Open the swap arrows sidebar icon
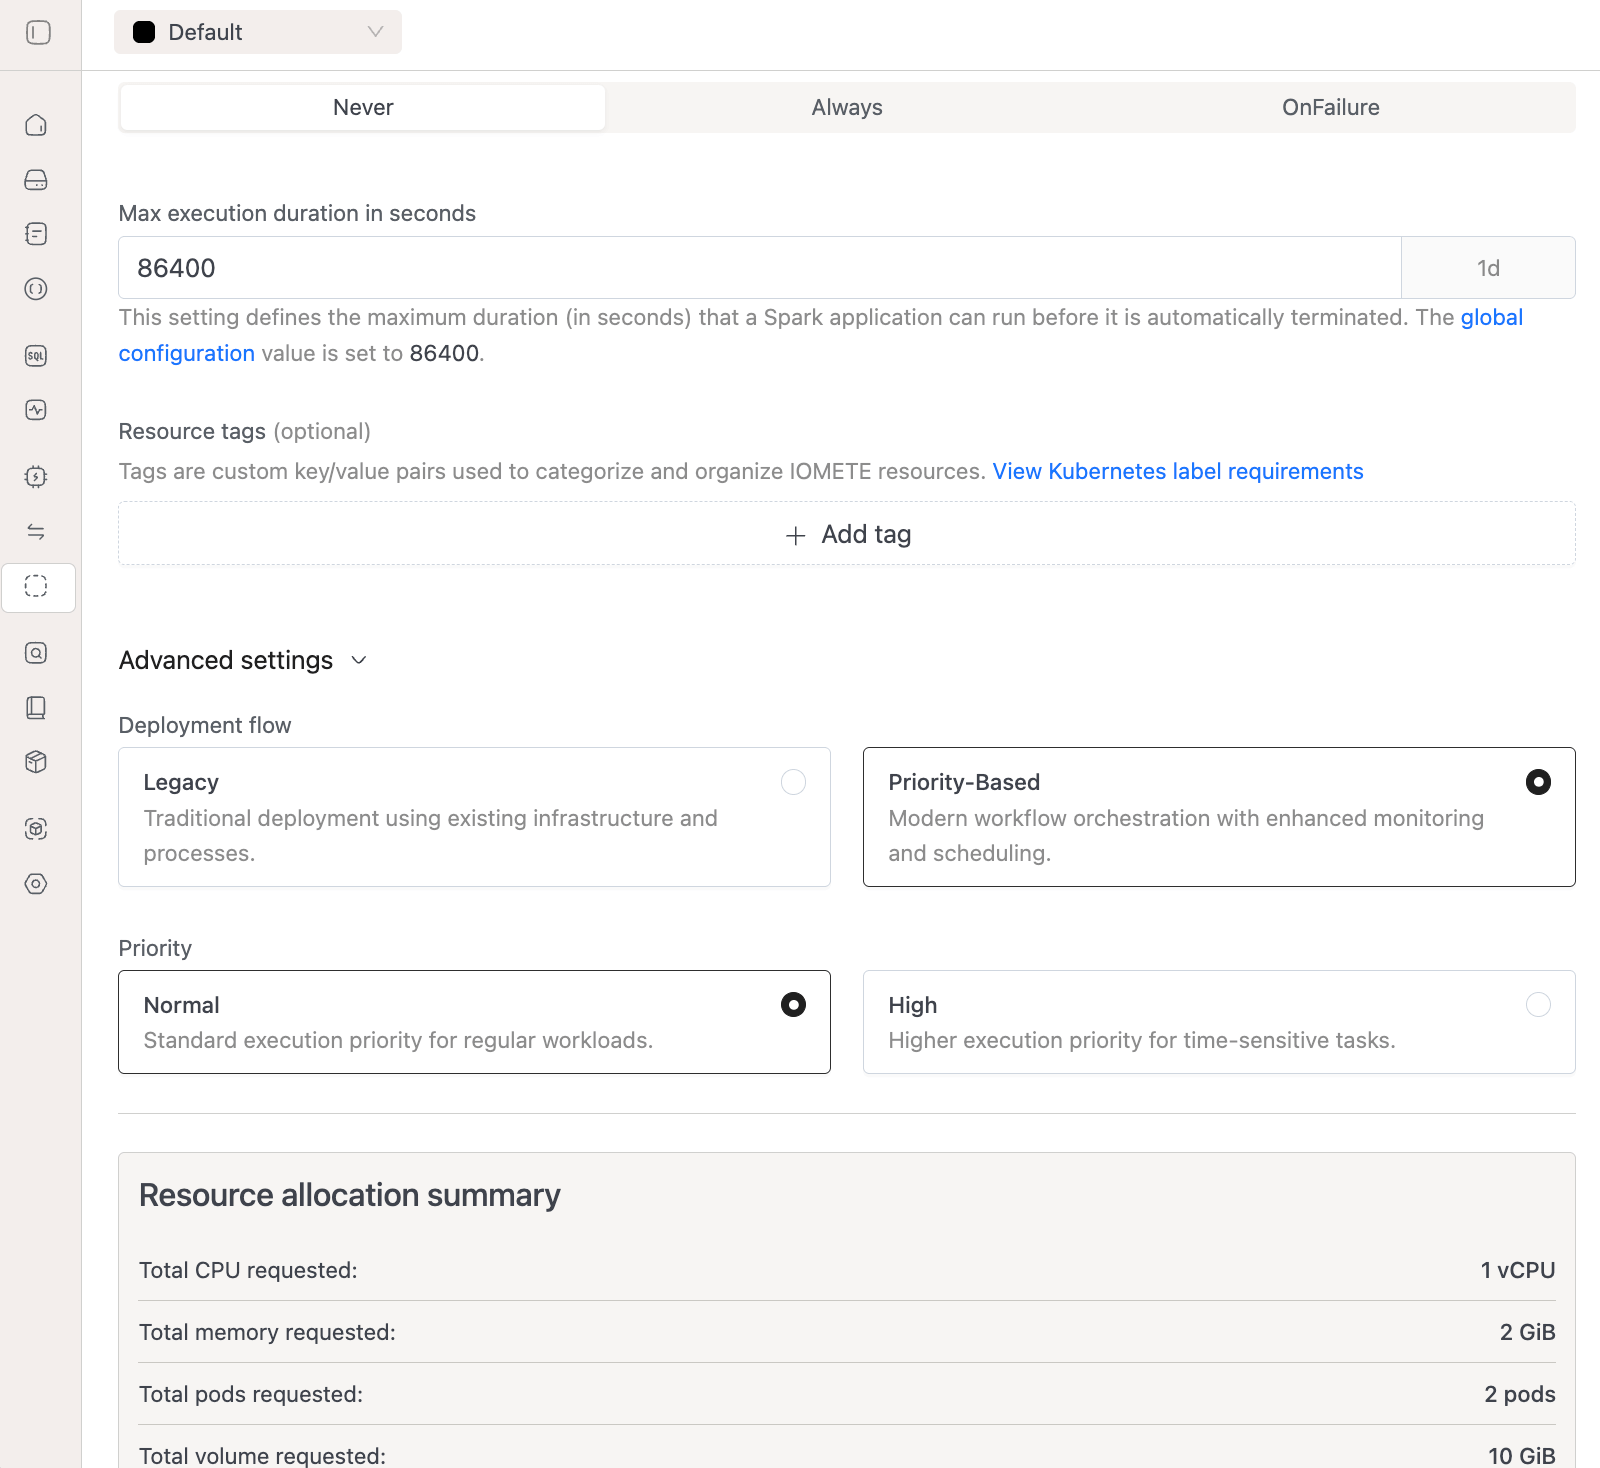 36,532
